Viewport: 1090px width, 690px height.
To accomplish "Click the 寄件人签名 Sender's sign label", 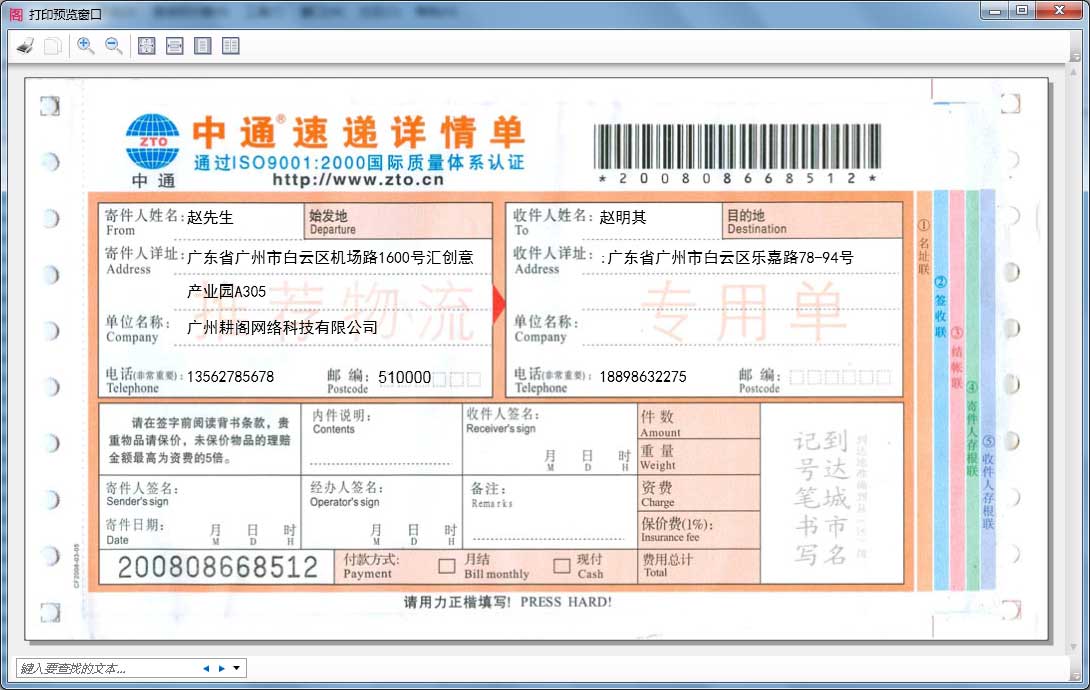I will coord(143,494).
